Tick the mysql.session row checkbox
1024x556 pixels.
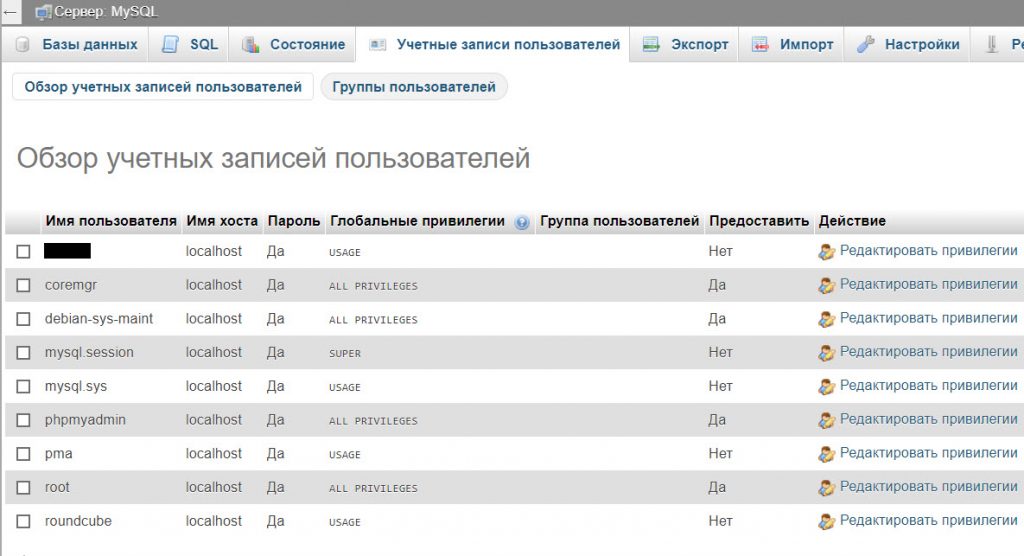point(24,353)
